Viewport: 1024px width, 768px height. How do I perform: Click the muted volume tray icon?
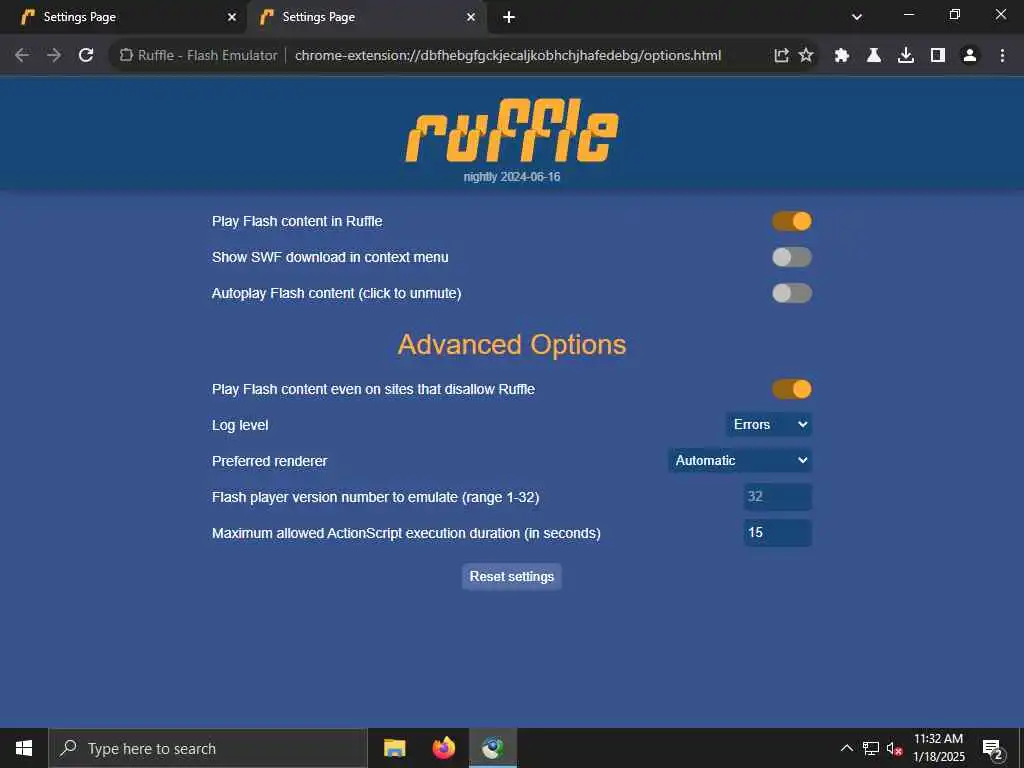coord(895,748)
